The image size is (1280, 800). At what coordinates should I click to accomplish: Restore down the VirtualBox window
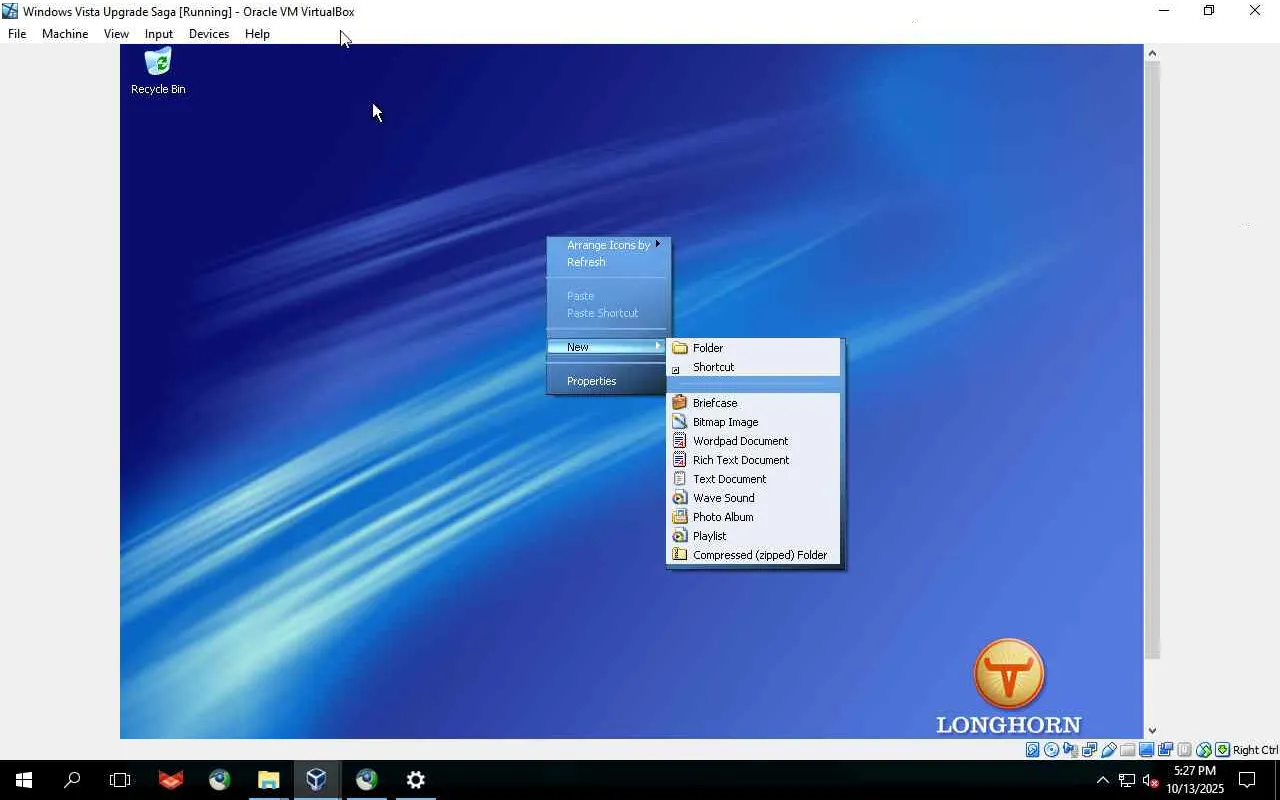pos(1209,11)
